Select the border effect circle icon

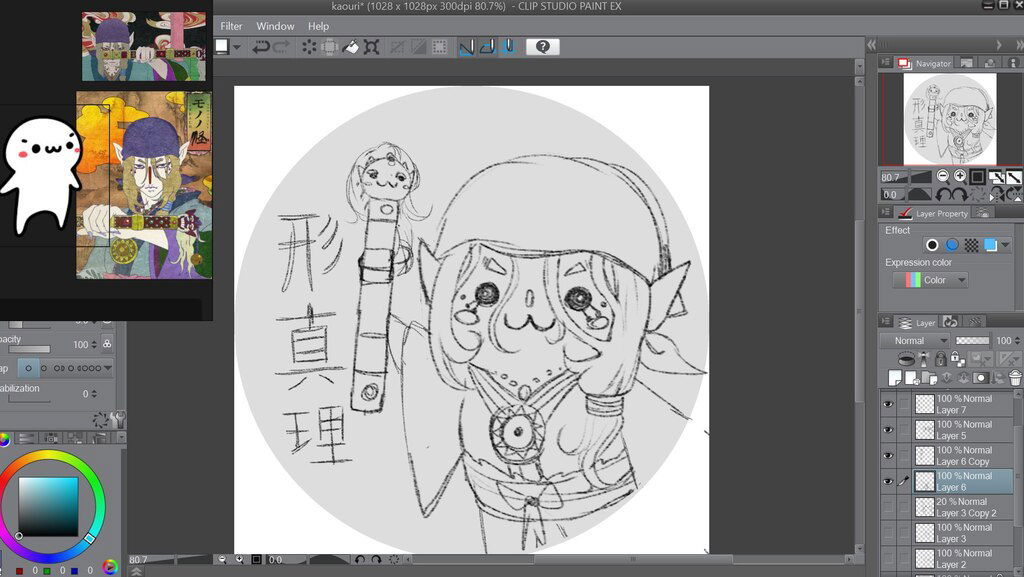(932, 245)
